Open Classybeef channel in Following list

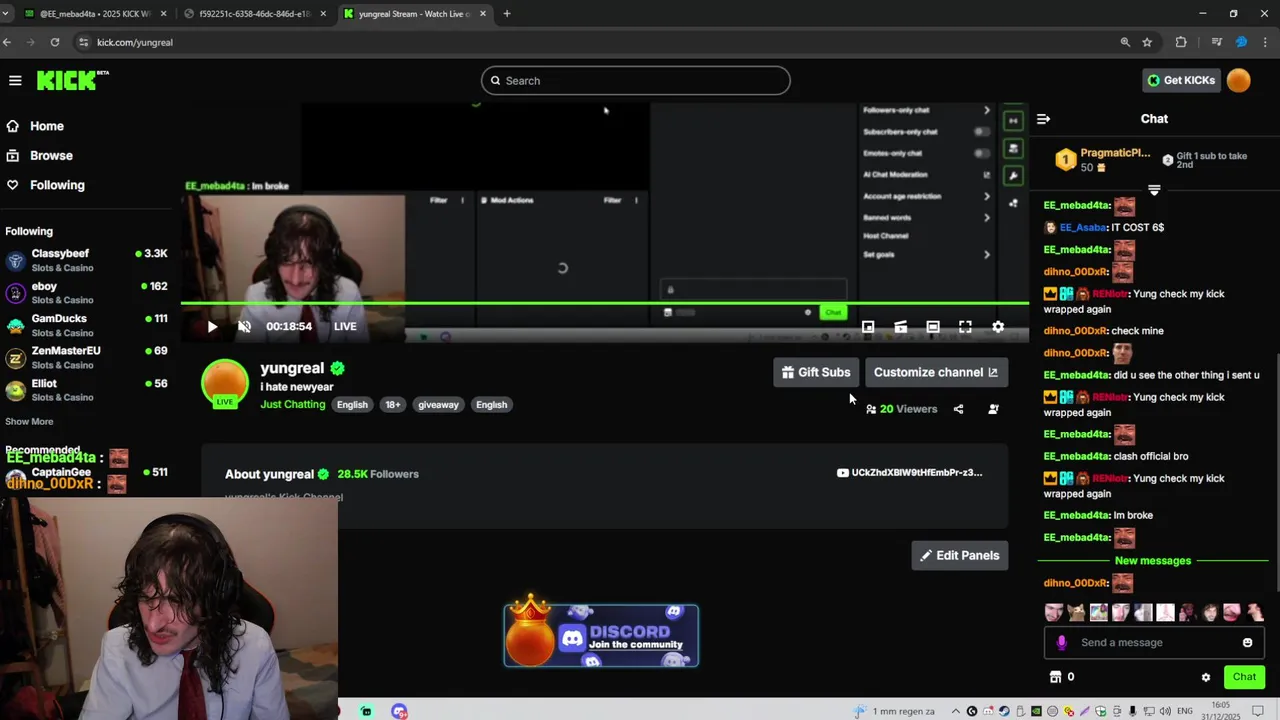click(86, 260)
